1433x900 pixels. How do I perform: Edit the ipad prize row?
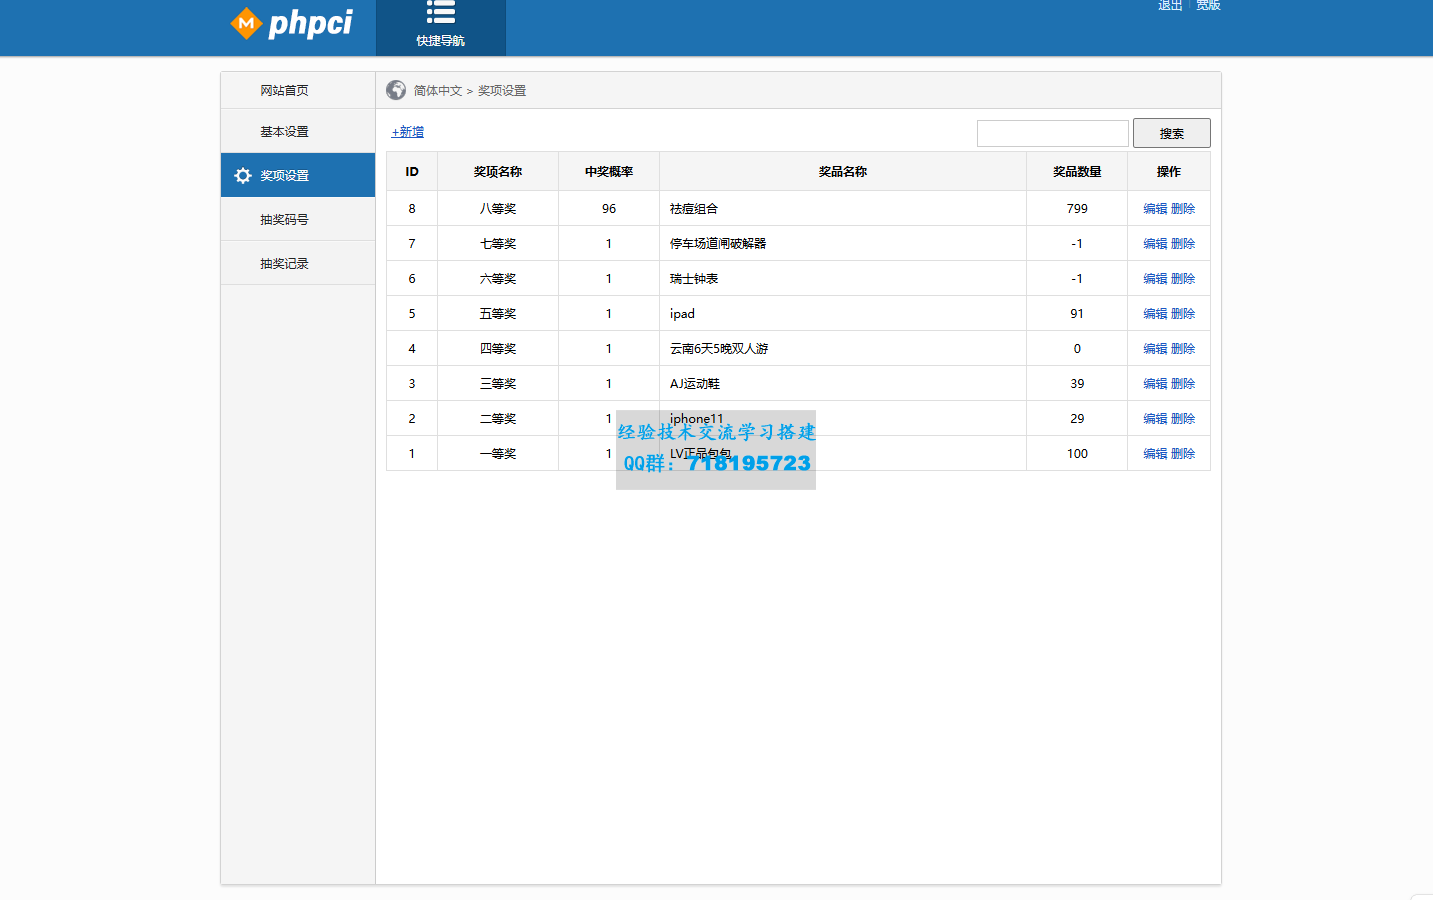[1155, 313]
